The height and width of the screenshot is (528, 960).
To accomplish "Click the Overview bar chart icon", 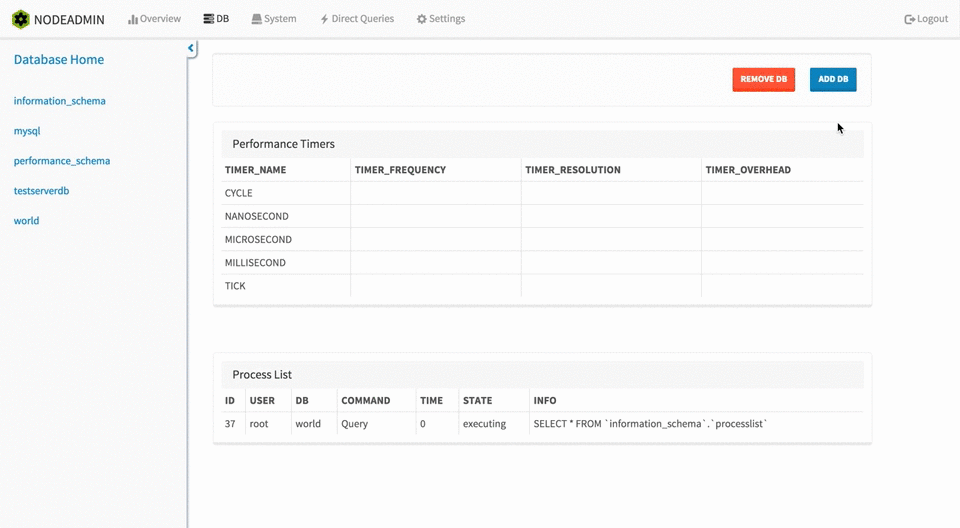I will pos(133,19).
